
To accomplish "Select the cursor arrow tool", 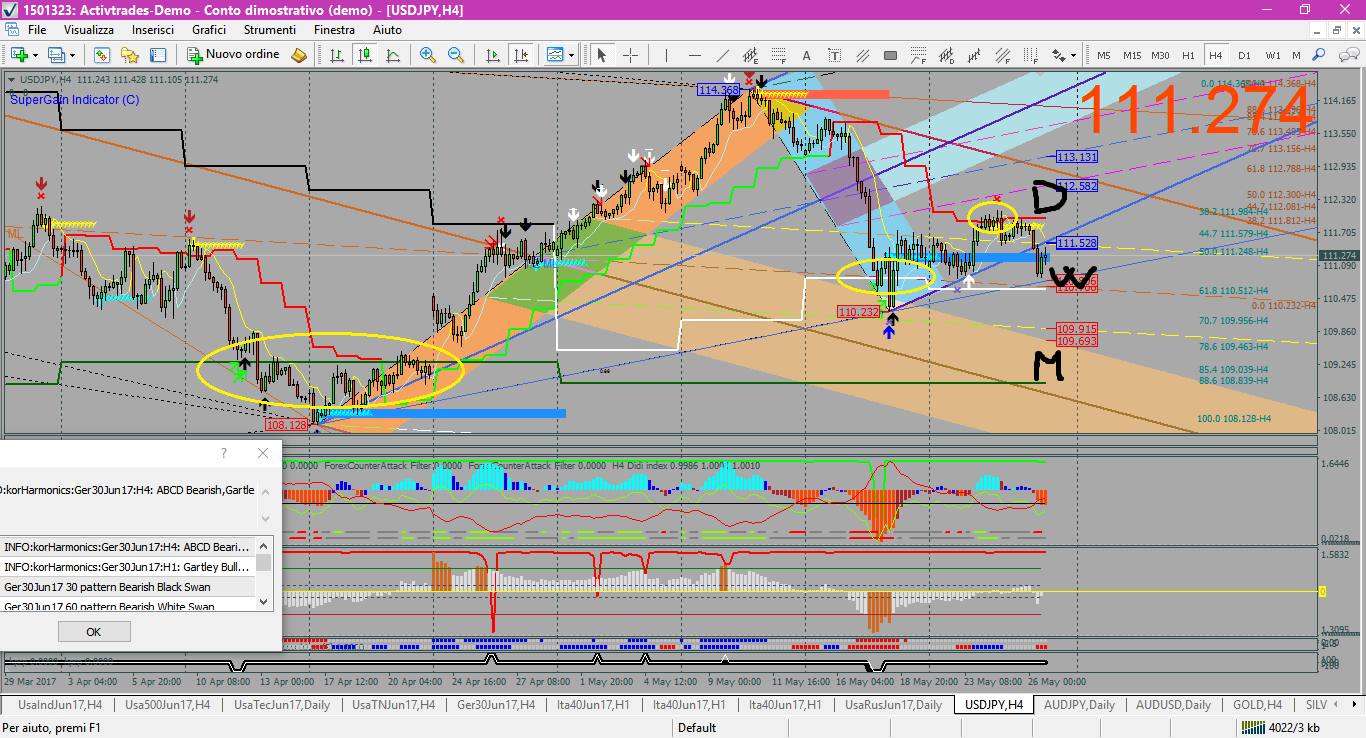I will [x=602, y=55].
